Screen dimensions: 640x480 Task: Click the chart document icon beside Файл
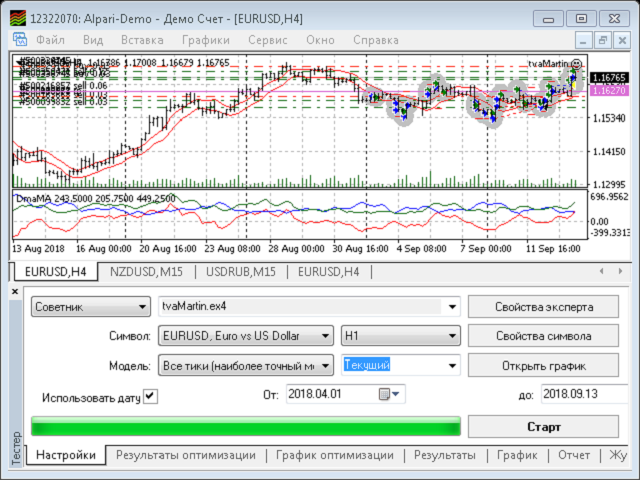20,40
